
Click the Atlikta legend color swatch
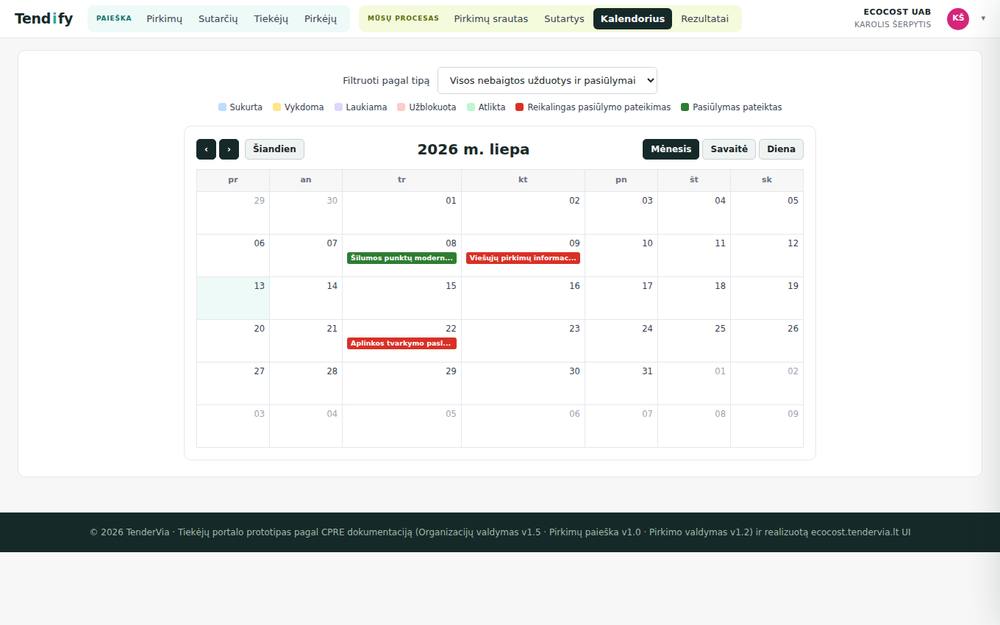471,107
